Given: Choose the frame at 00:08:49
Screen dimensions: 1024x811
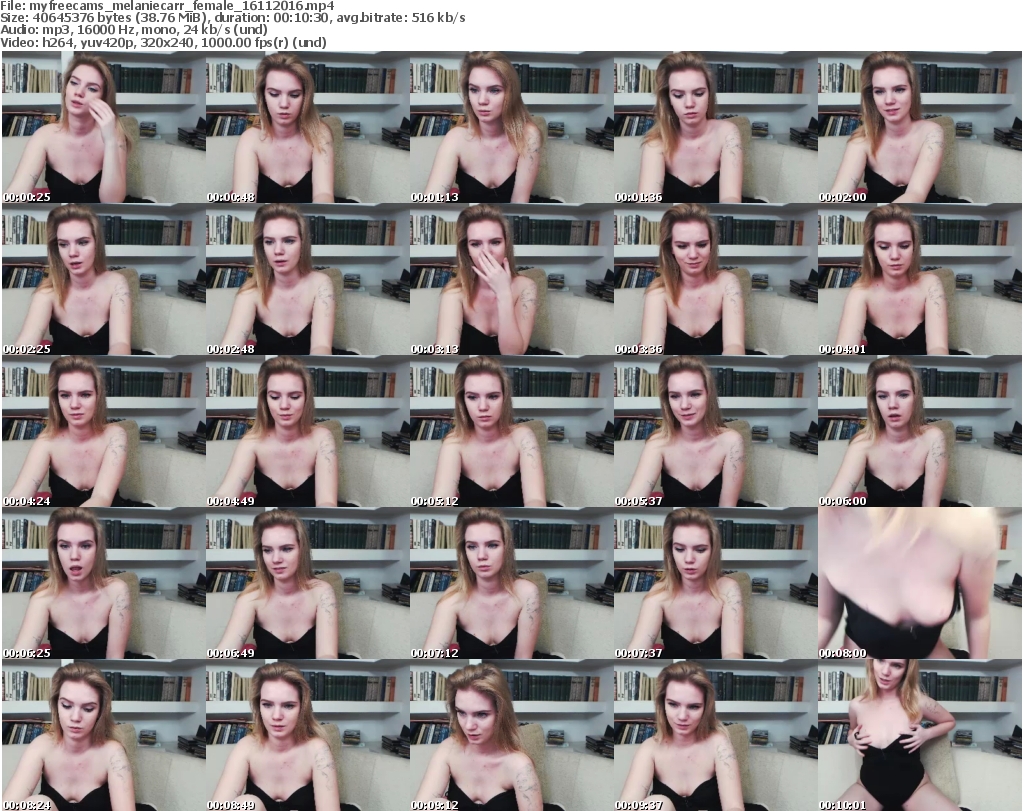Looking at the screenshot, I should [307, 735].
